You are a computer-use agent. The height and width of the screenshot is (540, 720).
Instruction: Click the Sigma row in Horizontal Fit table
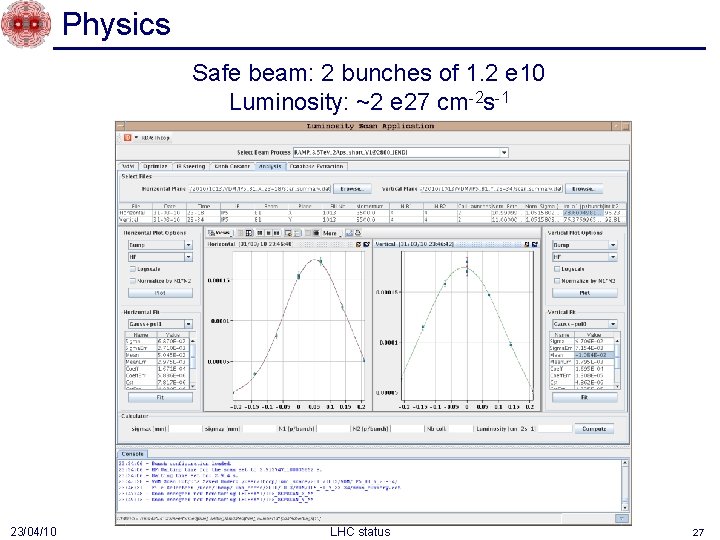pyautogui.click(x=157, y=342)
